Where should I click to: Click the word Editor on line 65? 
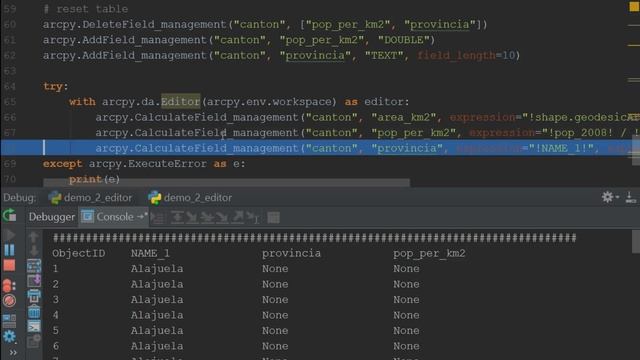[180, 102]
